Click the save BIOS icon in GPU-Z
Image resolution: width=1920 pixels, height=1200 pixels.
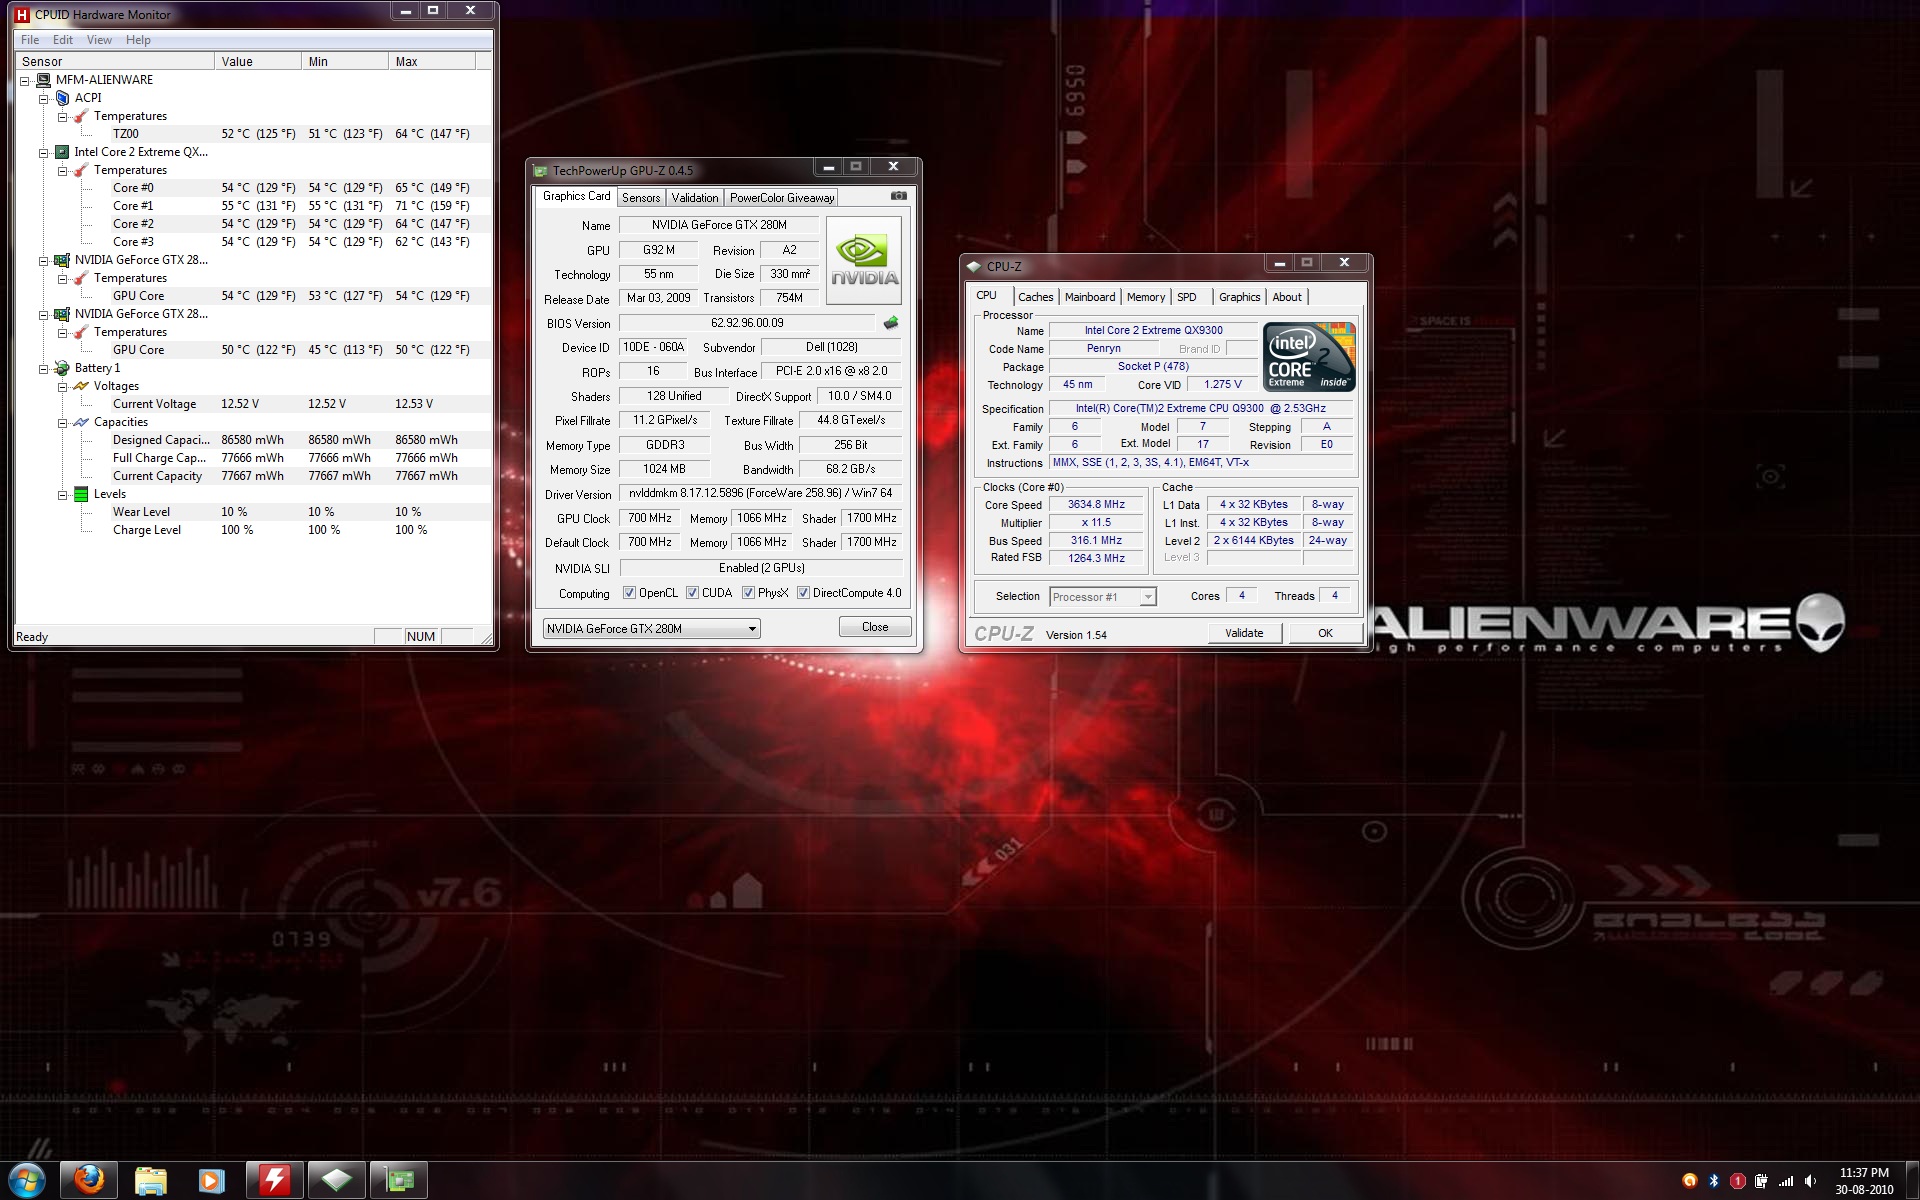[891, 322]
